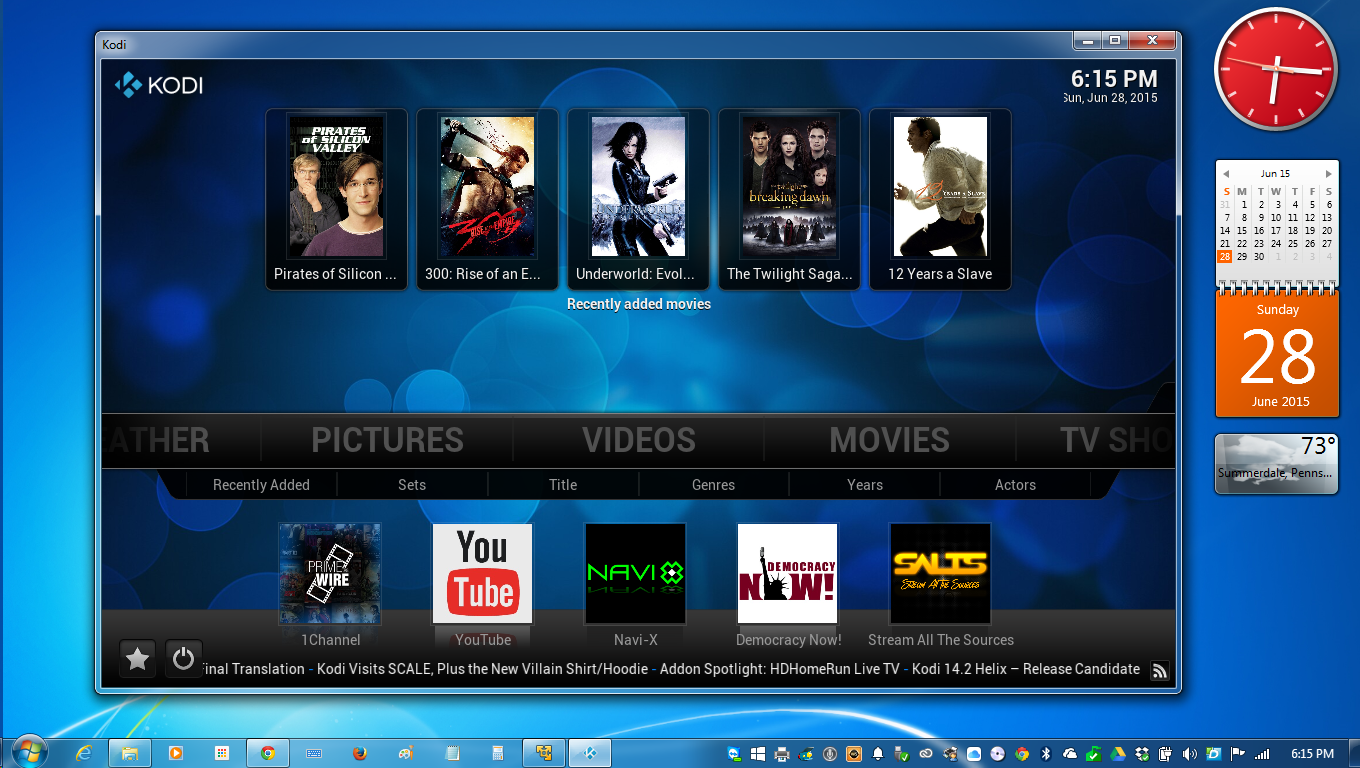Open the VIDEOS section
Image resolution: width=1360 pixels, height=768 pixels.
pos(638,440)
